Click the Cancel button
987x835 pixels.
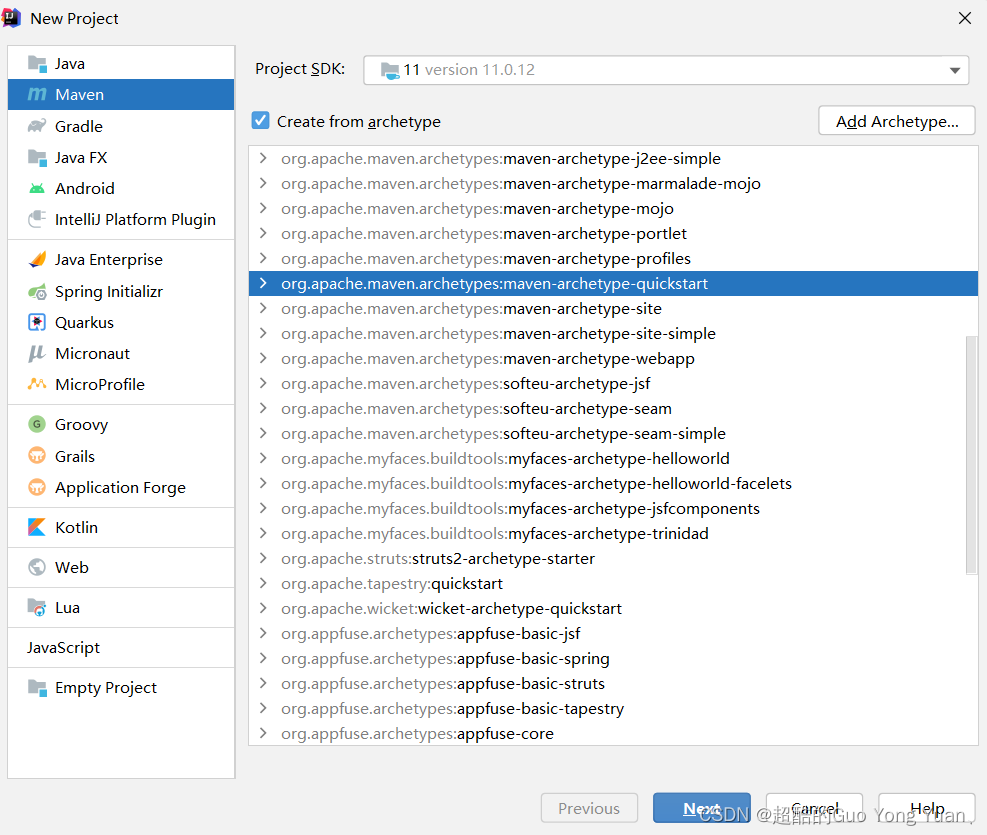(815, 808)
